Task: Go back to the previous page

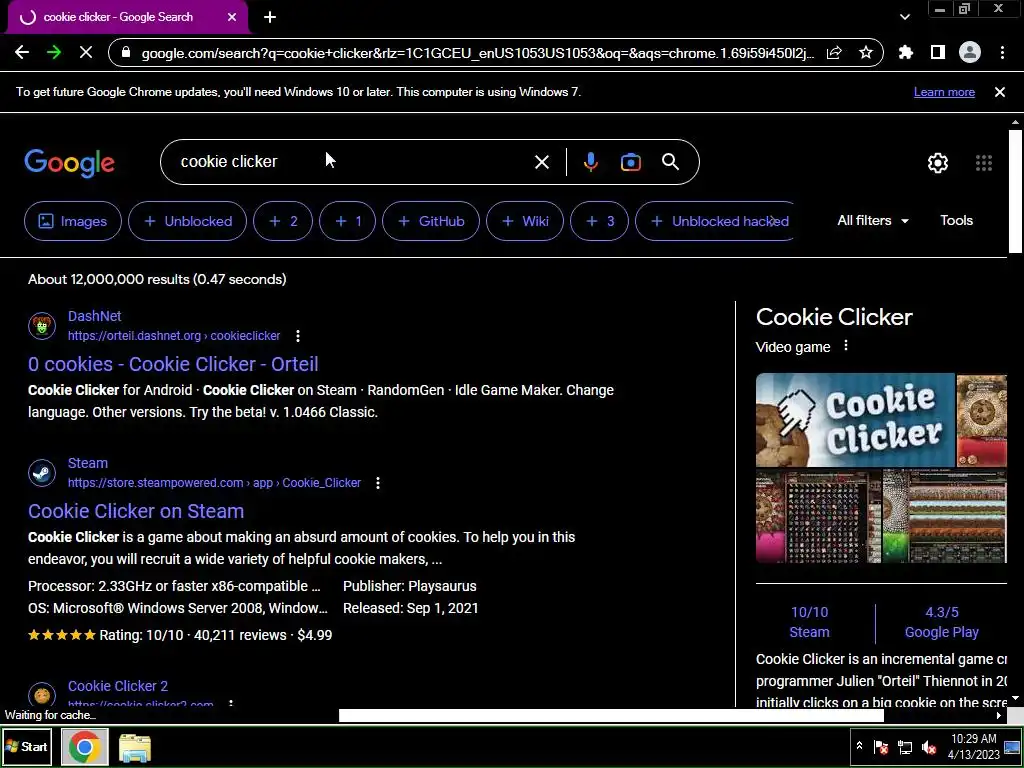Action: pyautogui.click(x=22, y=53)
